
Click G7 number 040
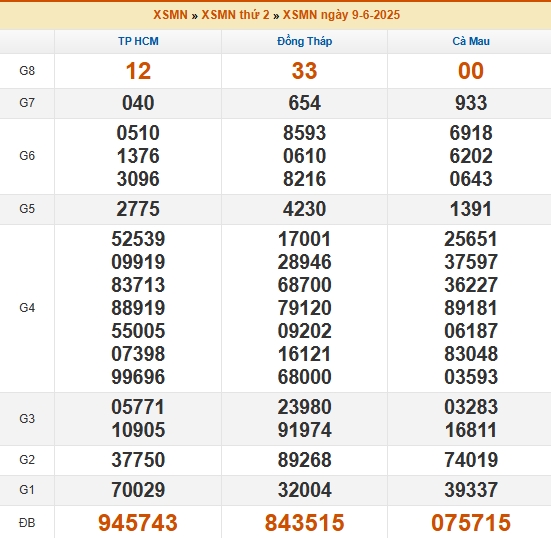[138, 103]
